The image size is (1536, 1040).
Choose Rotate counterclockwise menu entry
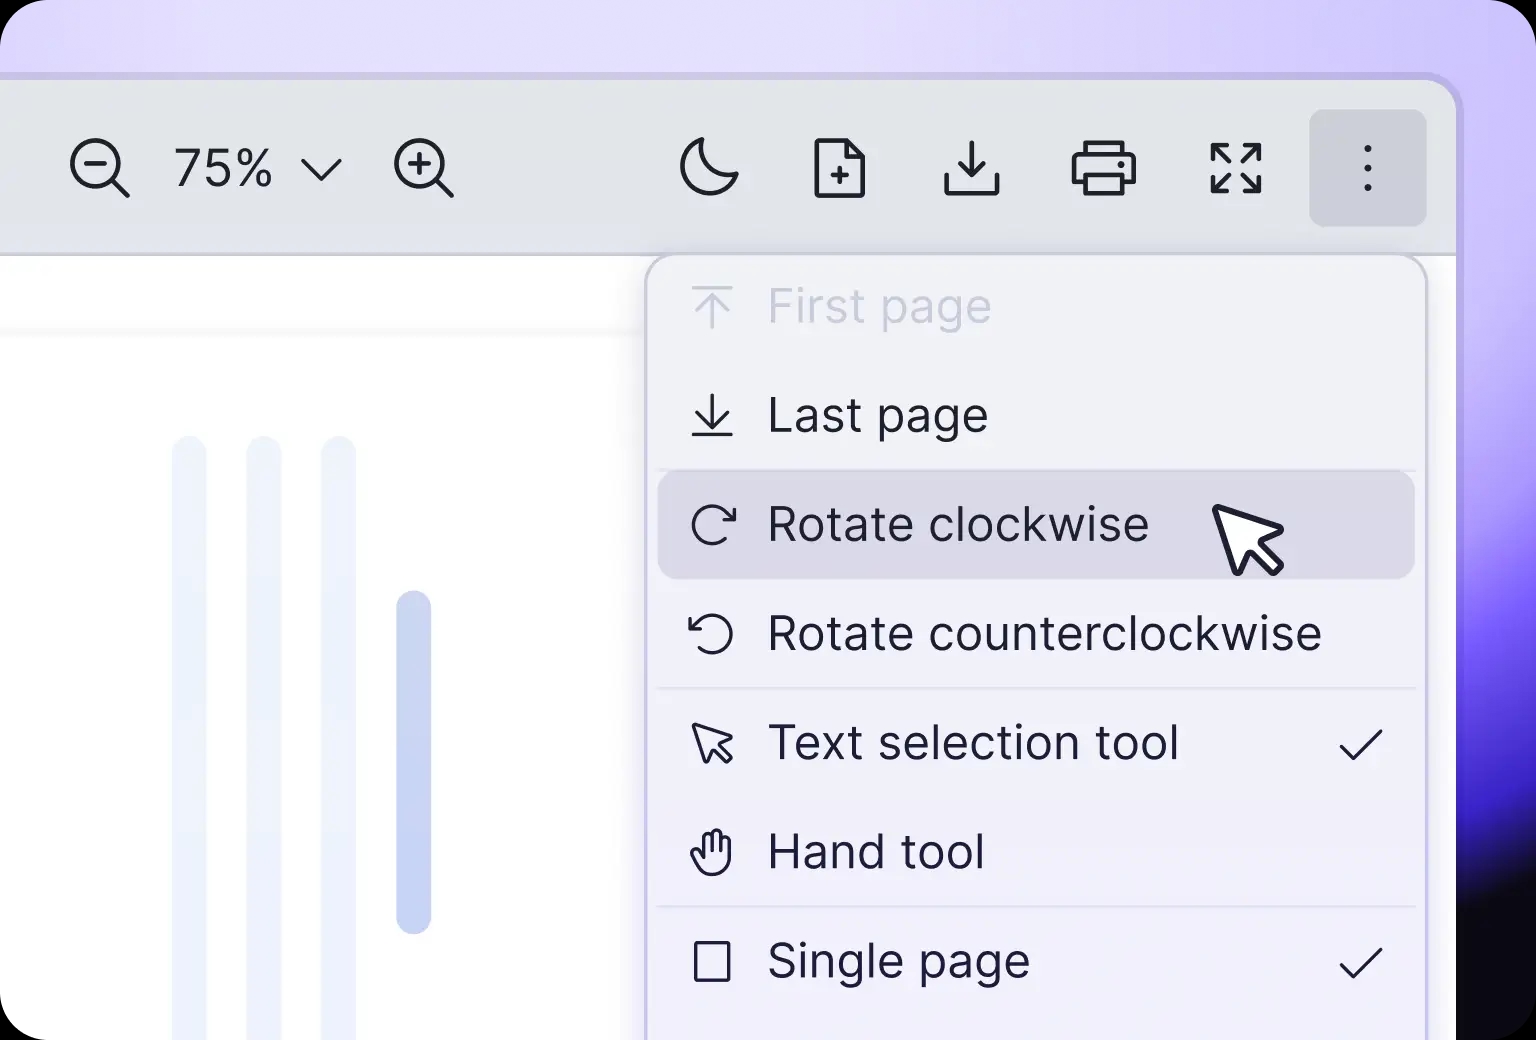point(1036,634)
